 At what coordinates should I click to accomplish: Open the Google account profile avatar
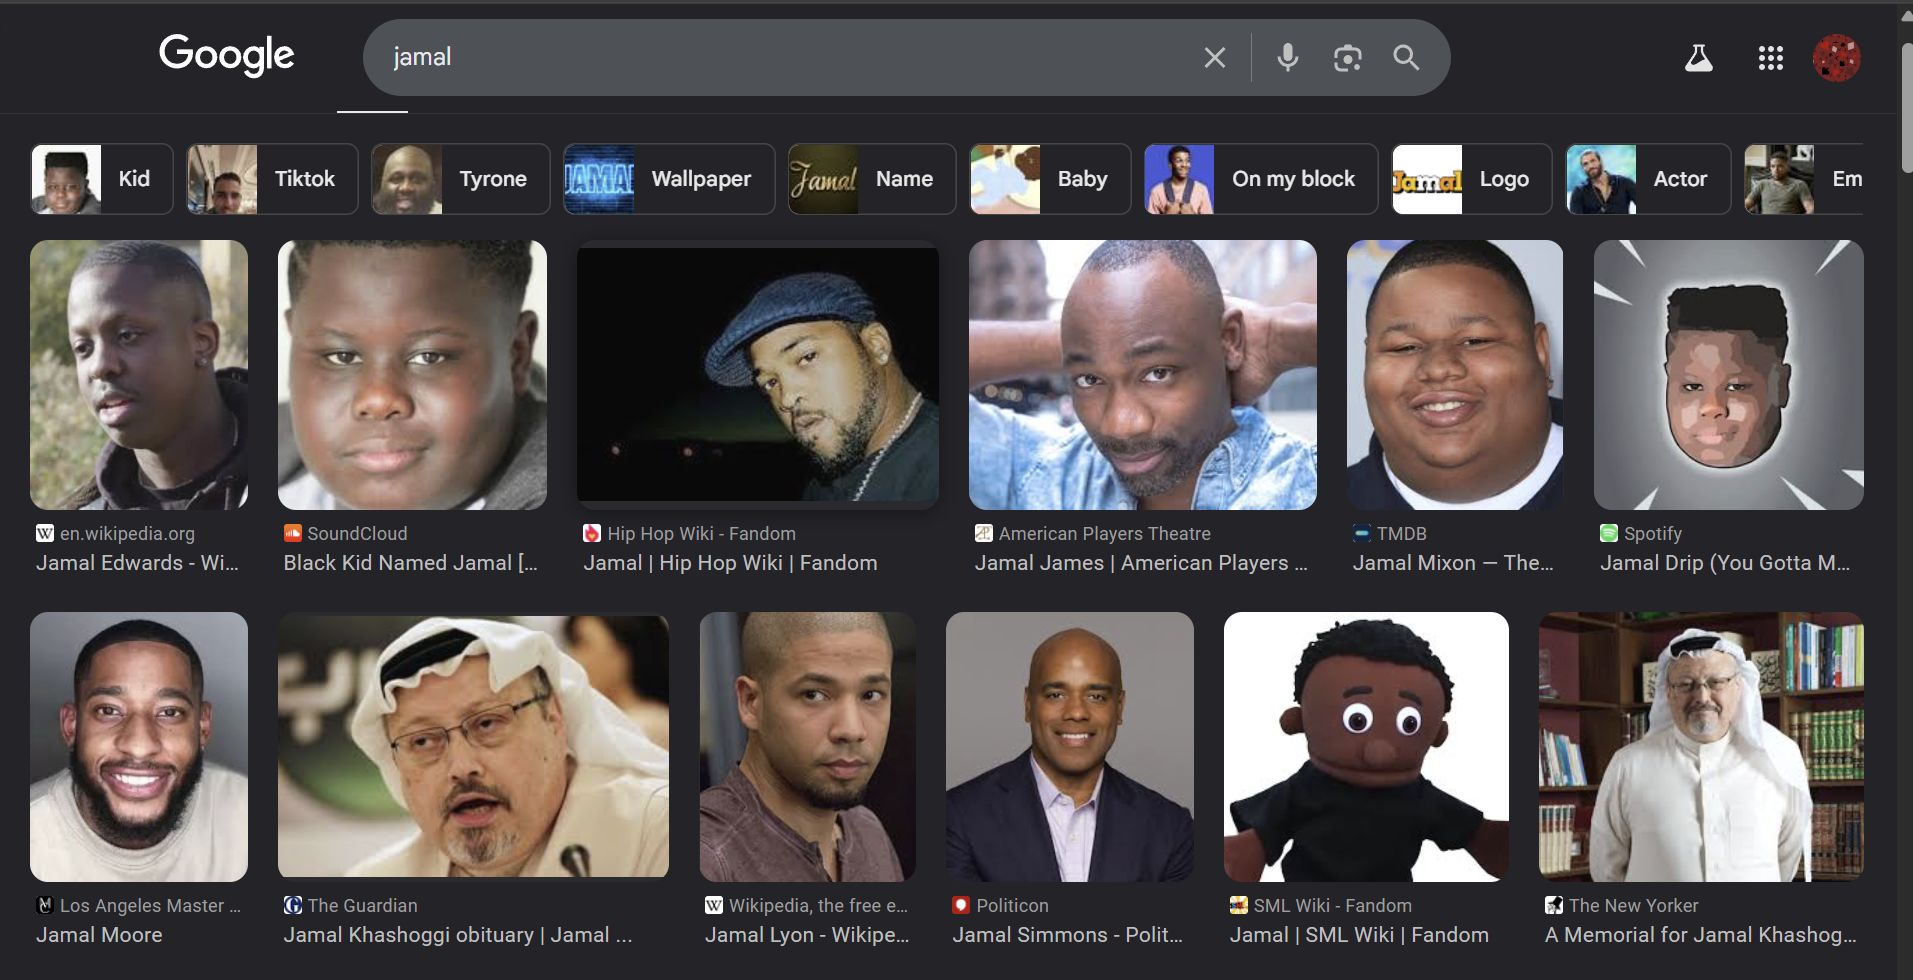[x=1836, y=58]
